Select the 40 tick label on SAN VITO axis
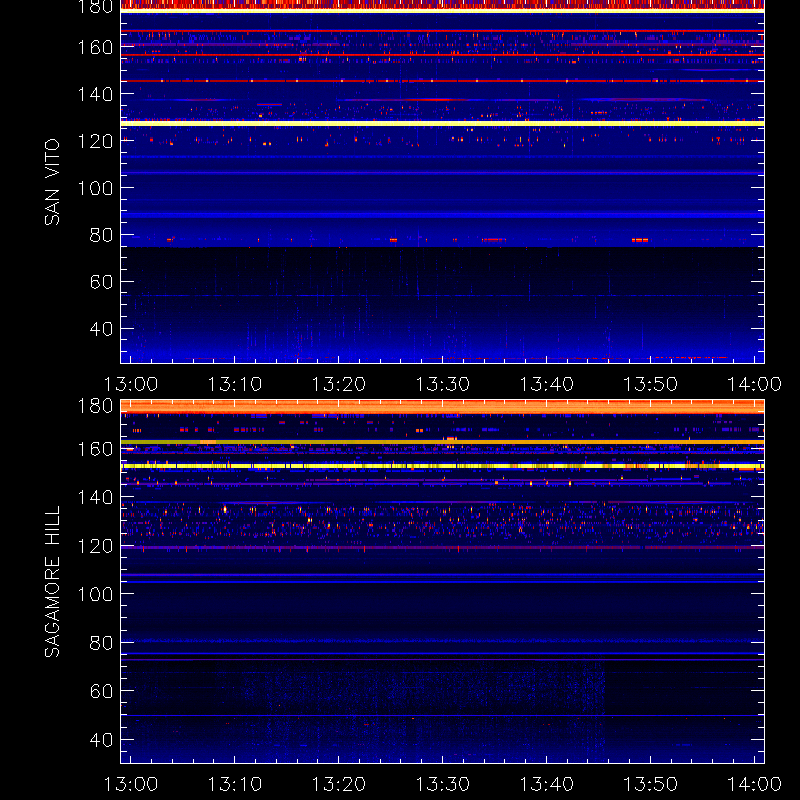800x800 pixels. tap(101, 329)
